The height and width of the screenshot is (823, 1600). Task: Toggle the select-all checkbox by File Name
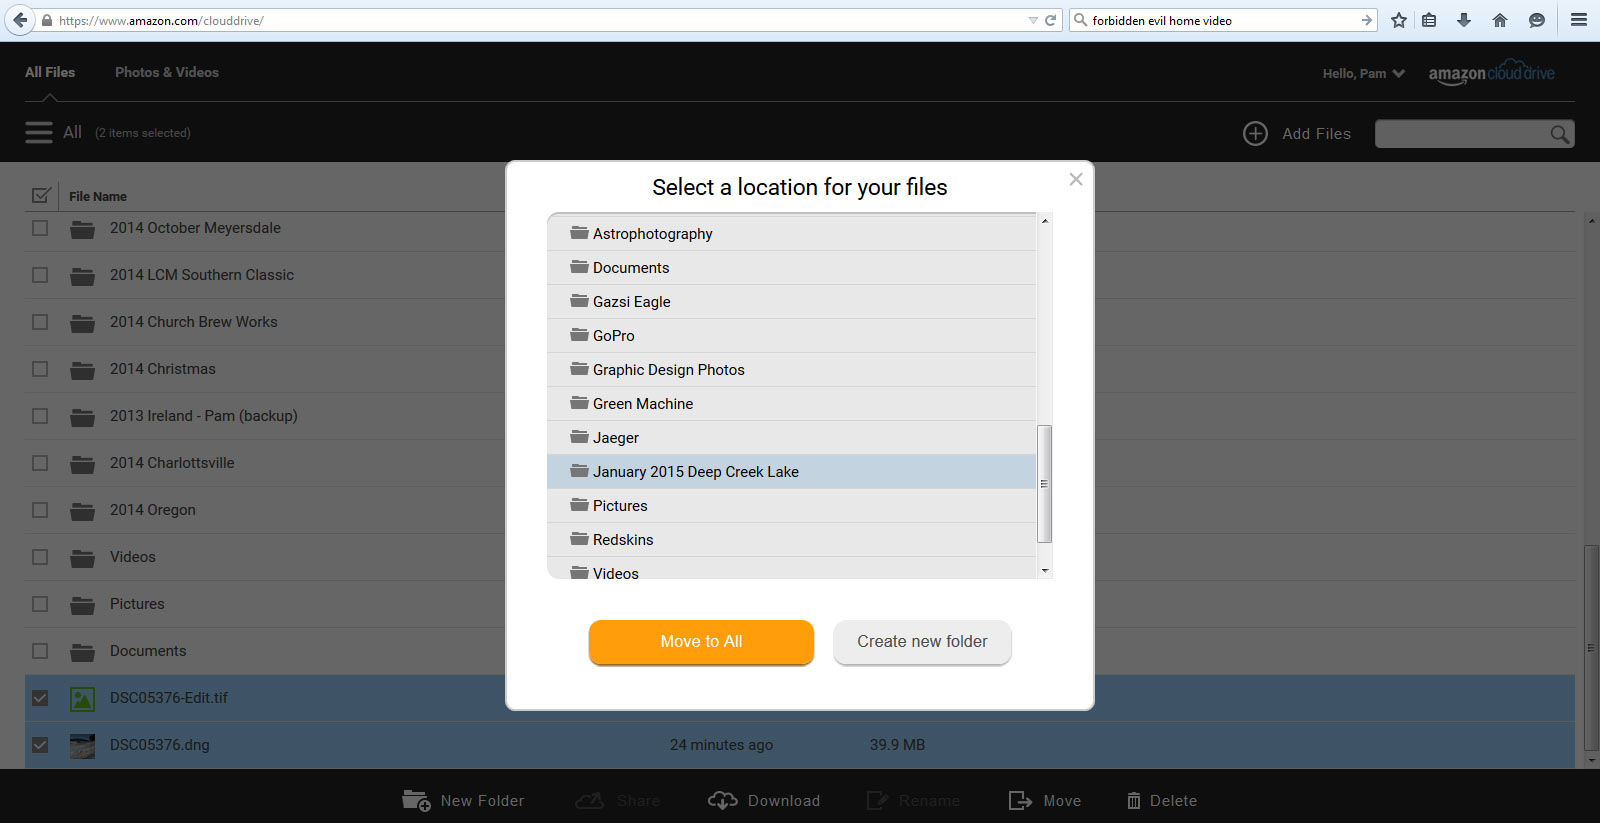41,196
